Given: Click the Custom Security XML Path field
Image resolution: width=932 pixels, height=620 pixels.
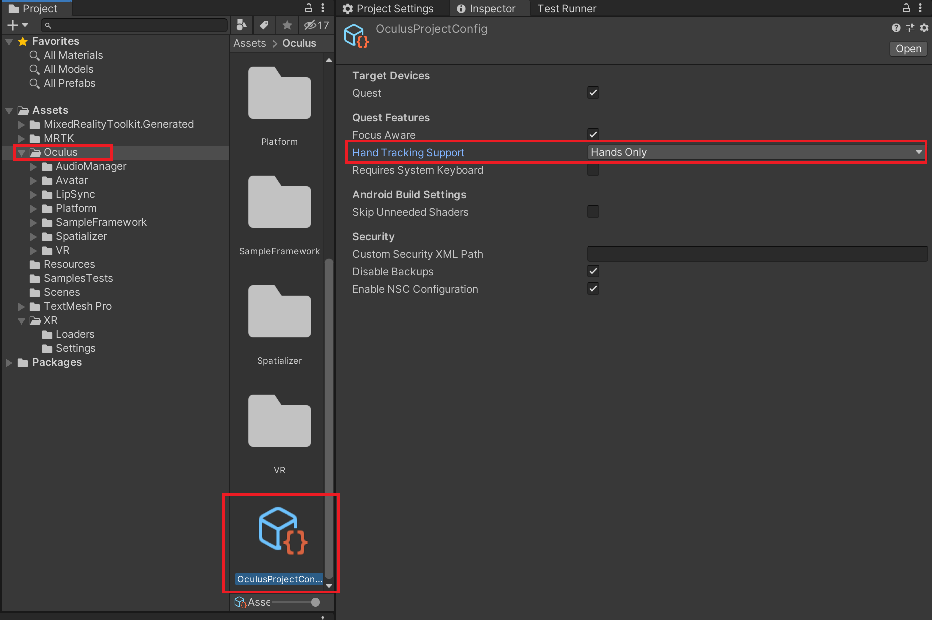Looking at the screenshot, I should [x=757, y=254].
